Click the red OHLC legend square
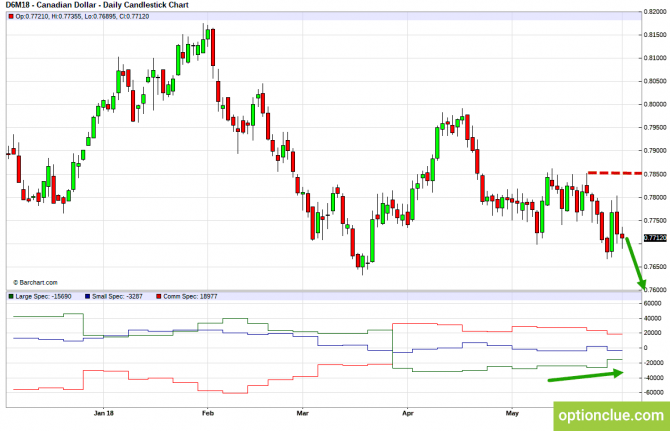This screenshot has width=670, height=431. click(x=11, y=17)
